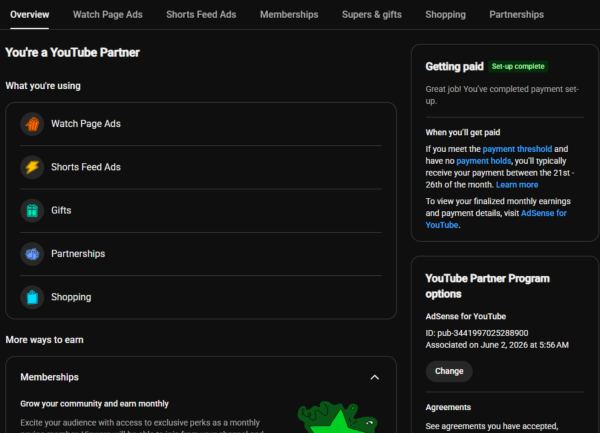Click the ID pub-3441997025288900 text
600x433 pixels.
pyautogui.click(x=477, y=333)
